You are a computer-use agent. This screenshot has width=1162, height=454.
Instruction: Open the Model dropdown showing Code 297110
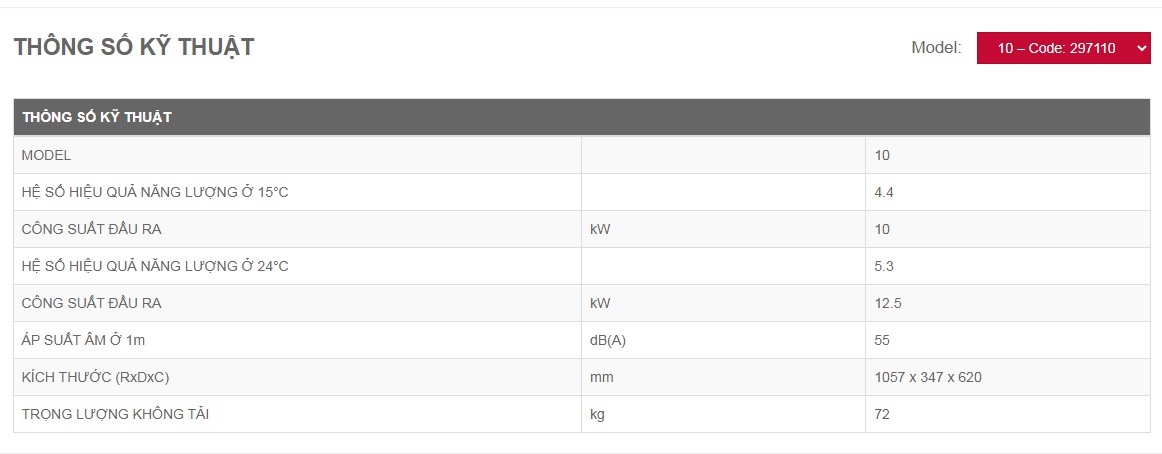1063,48
